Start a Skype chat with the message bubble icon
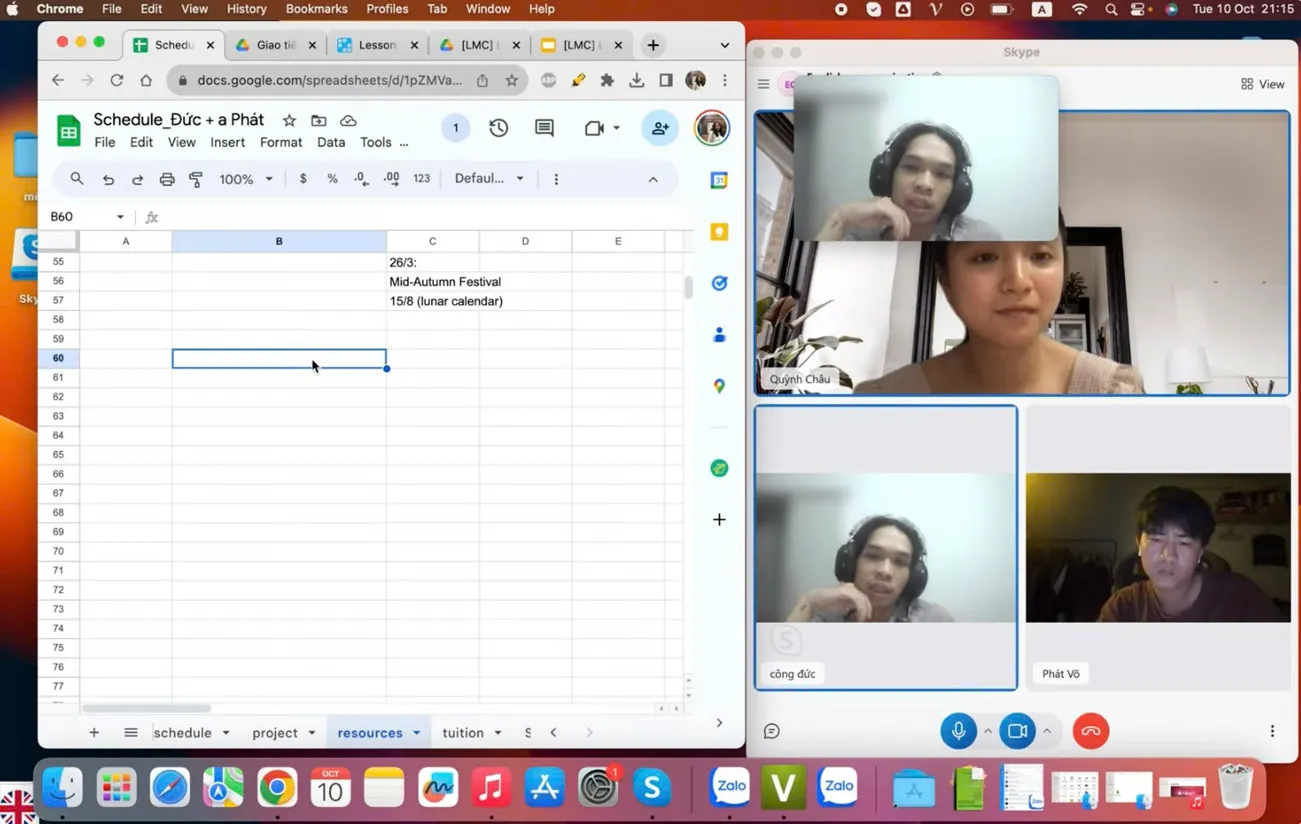 tap(771, 731)
